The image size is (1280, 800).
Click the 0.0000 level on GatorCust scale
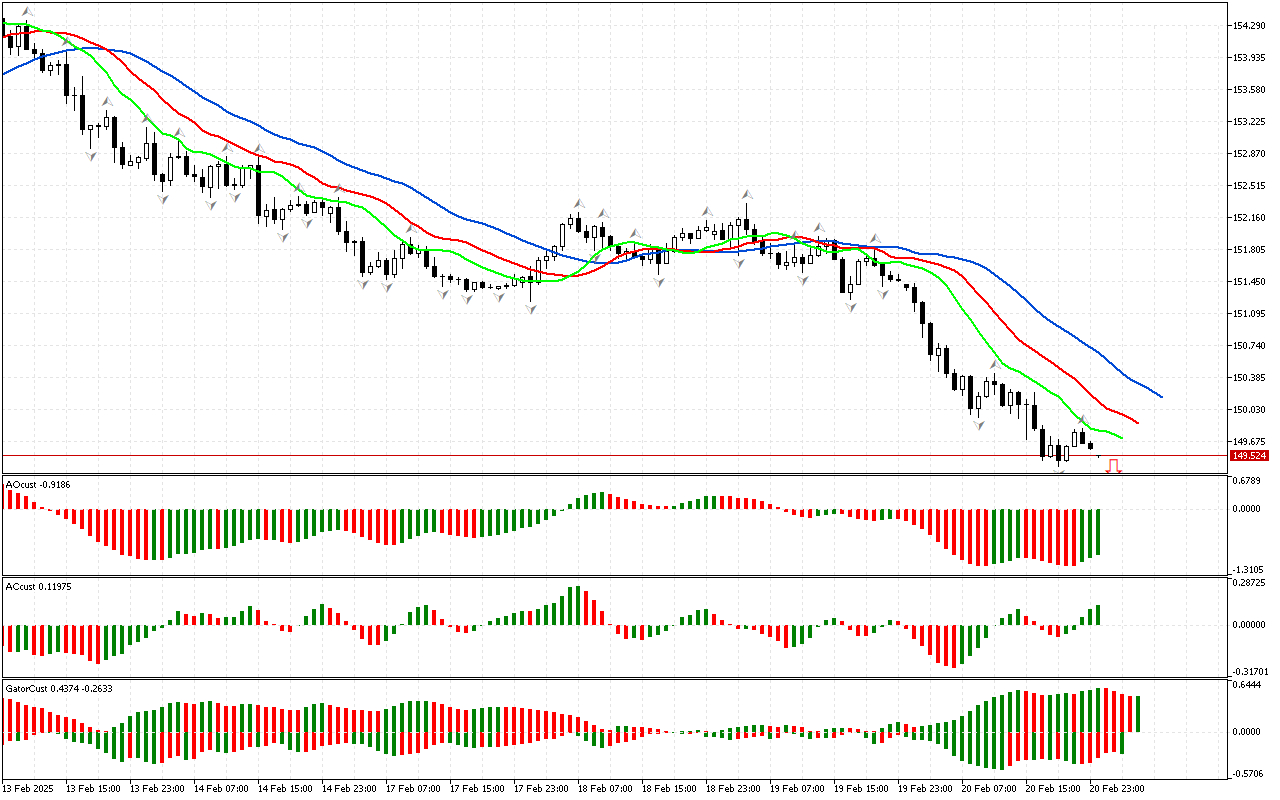tap(1247, 731)
